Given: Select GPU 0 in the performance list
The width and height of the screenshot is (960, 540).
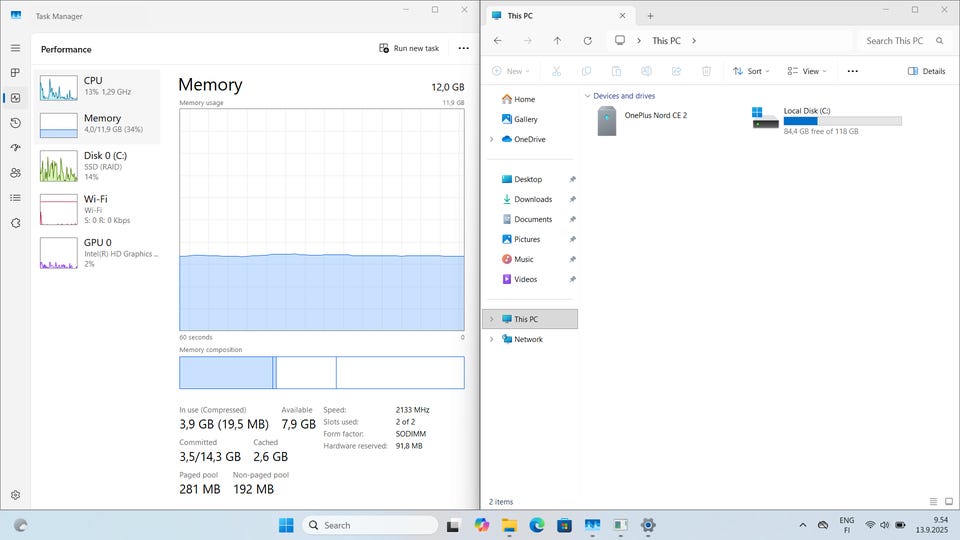Looking at the screenshot, I should coord(98,252).
